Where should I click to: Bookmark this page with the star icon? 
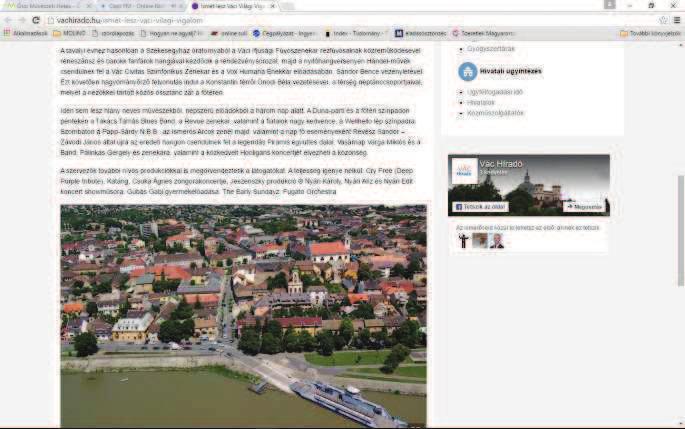tap(663, 20)
